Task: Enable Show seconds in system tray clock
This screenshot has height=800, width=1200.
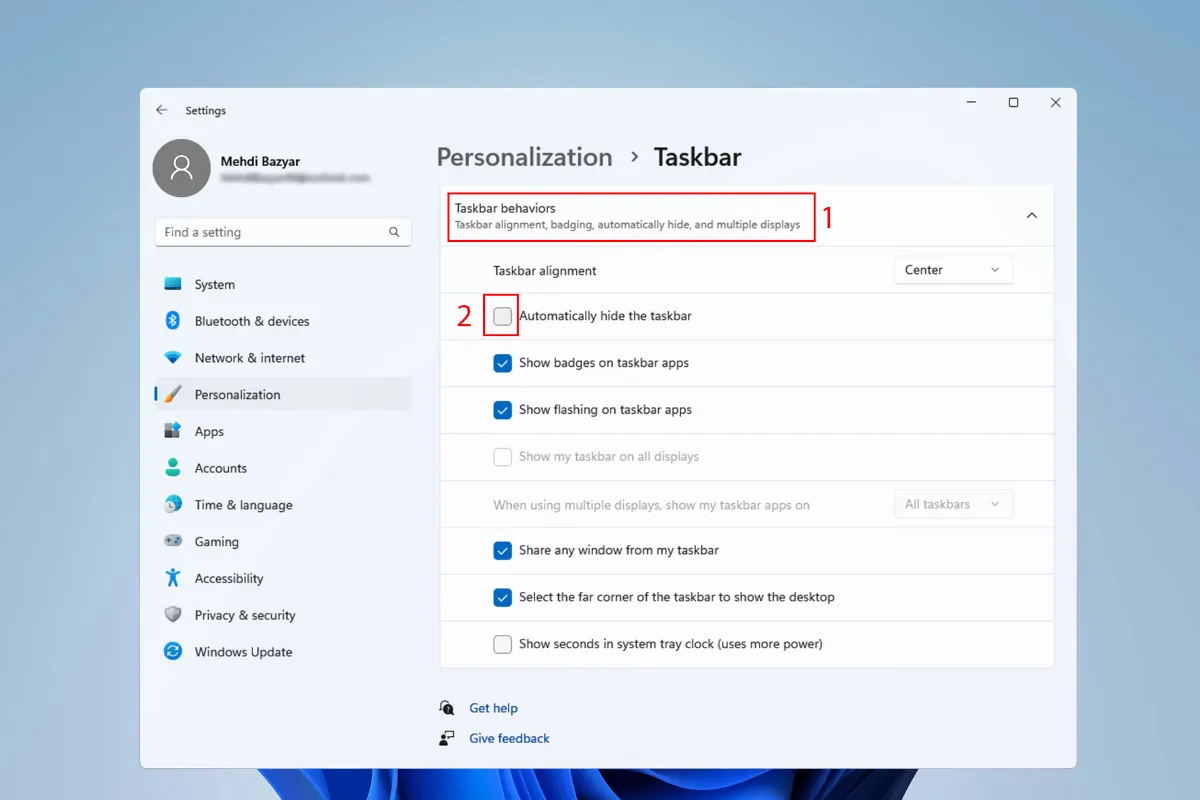Action: pos(503,644)
